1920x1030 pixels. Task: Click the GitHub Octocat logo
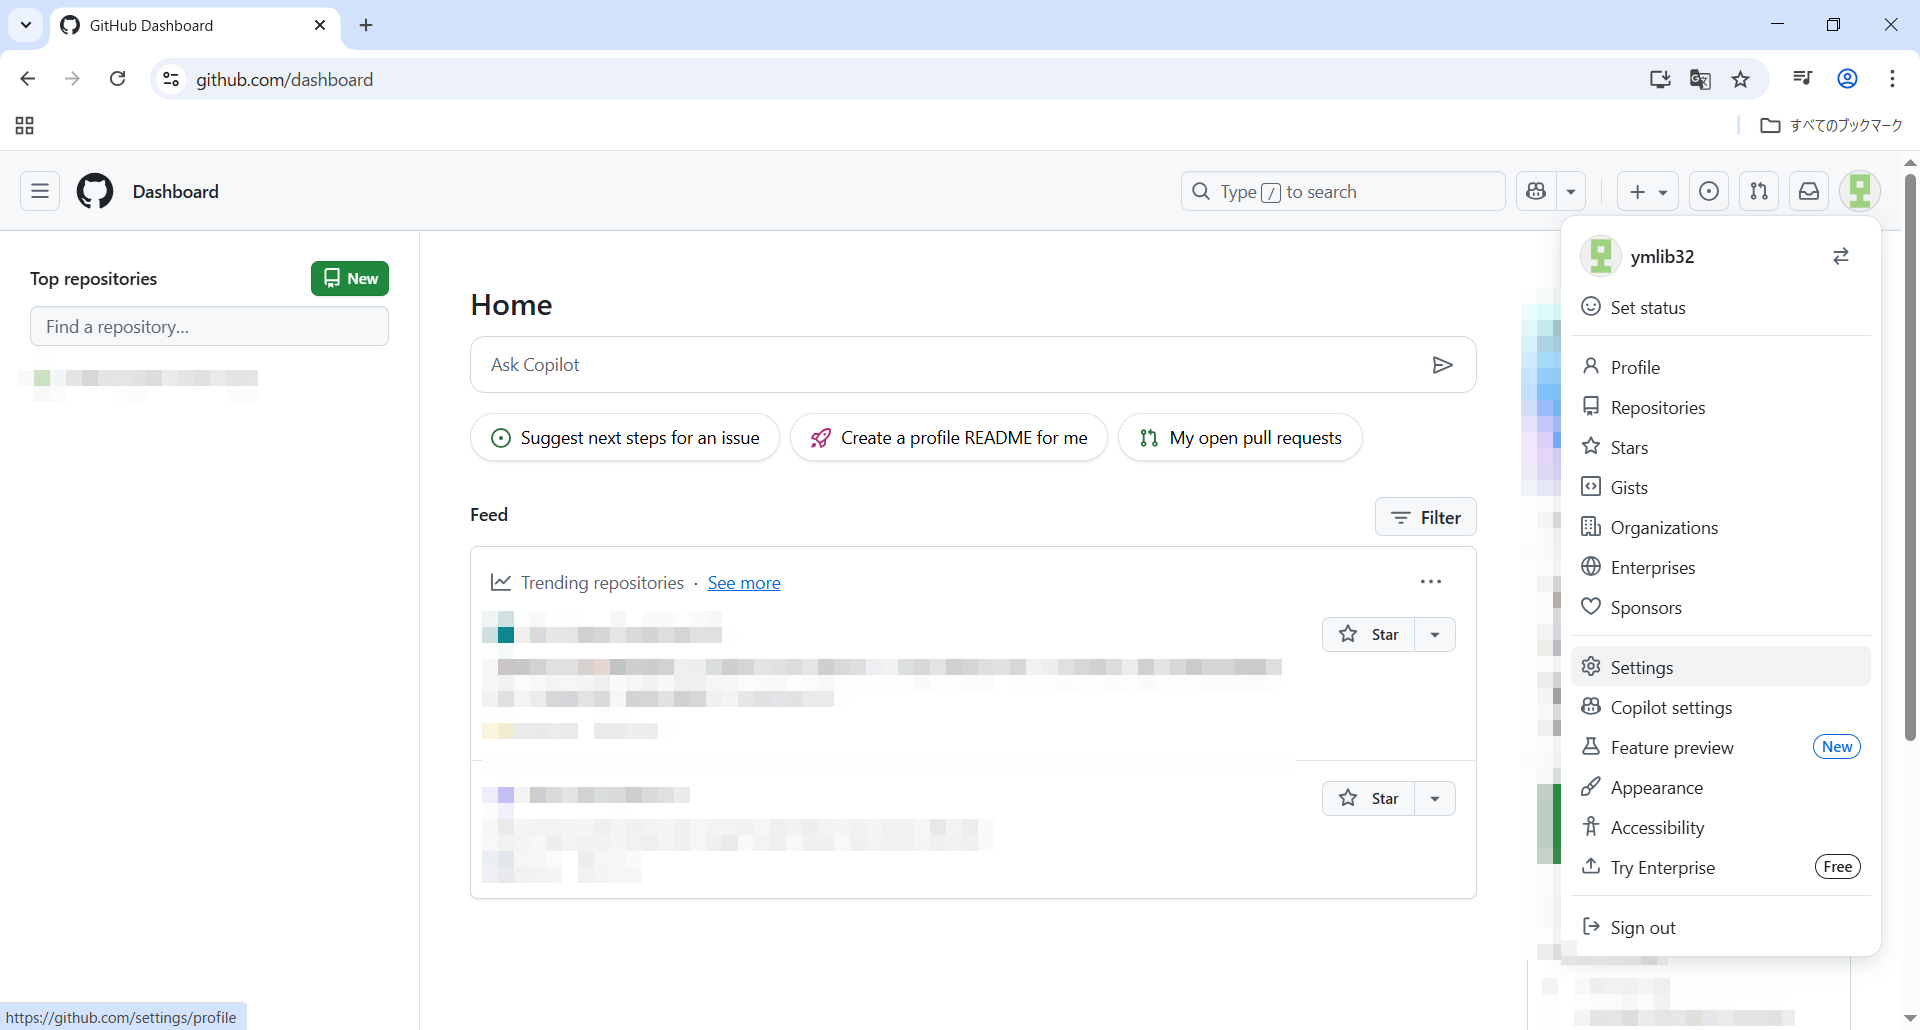(x=95, y=191)
